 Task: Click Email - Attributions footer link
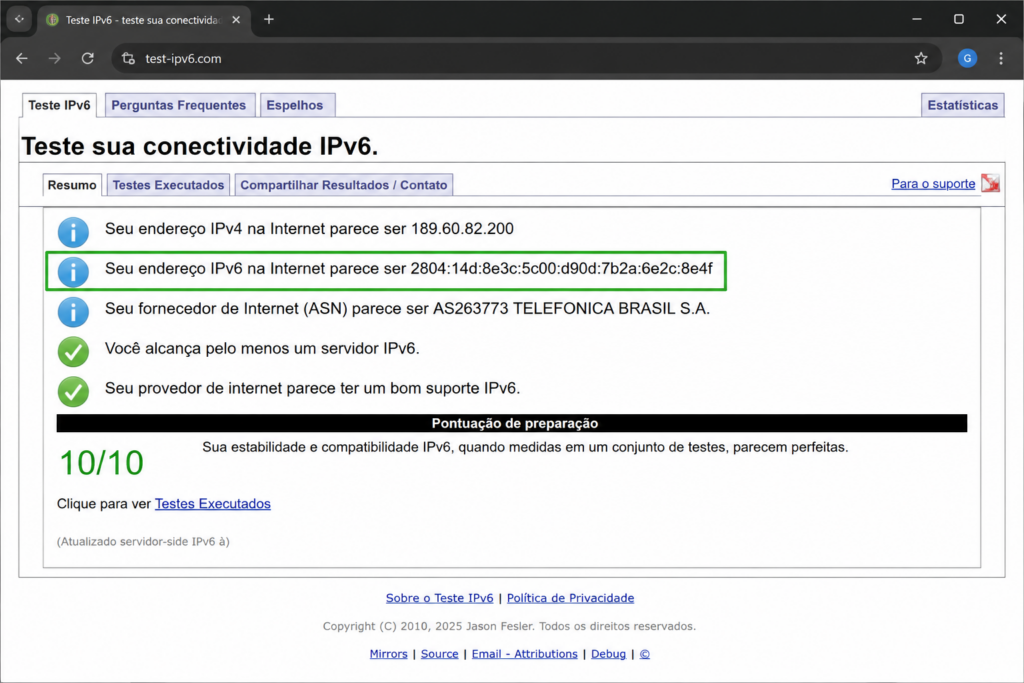pos(524,654)
